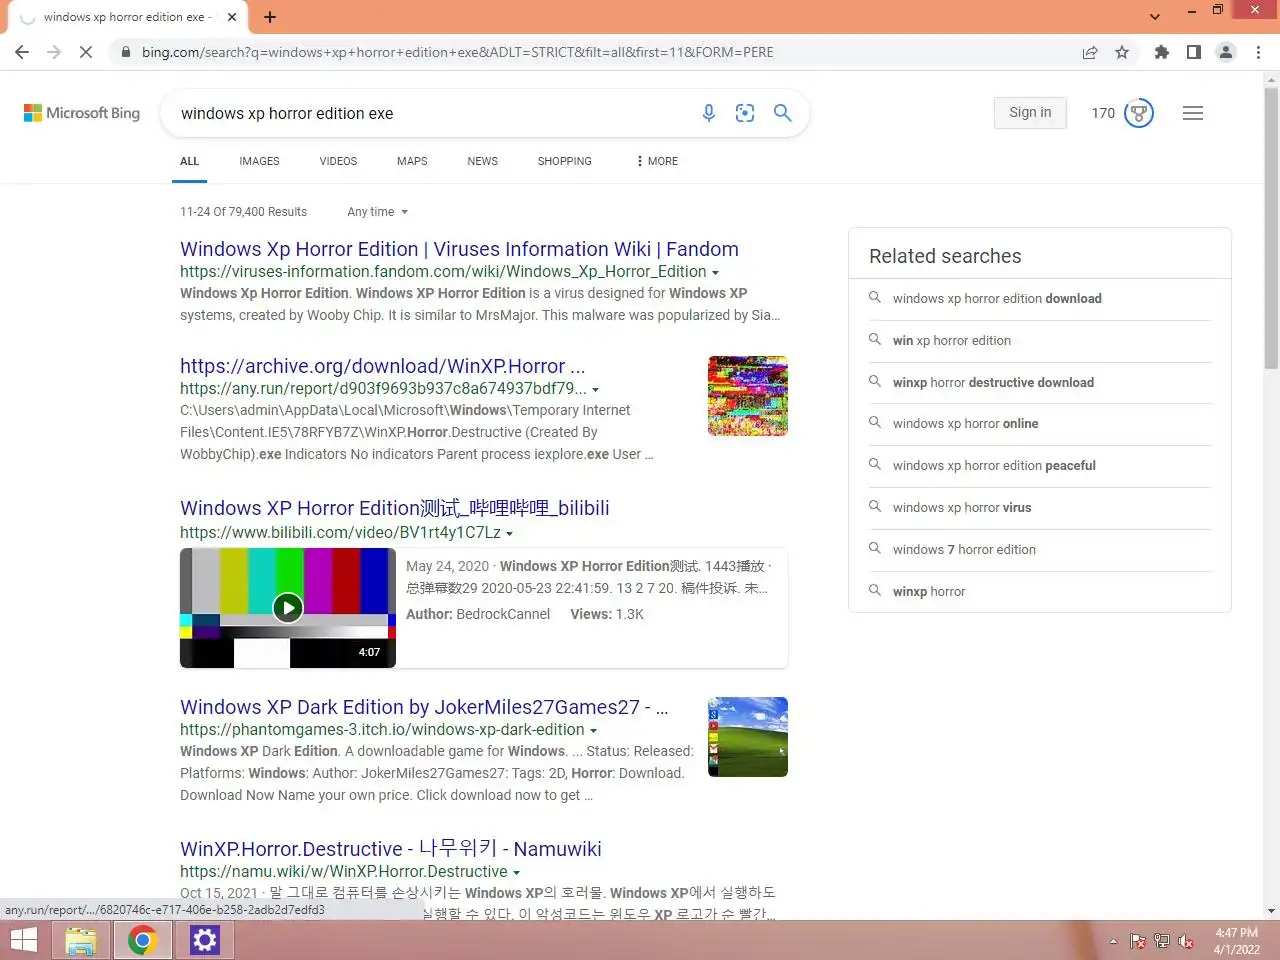Click the magnifier search button
This screenshot has height=960, width=1280.
pyautogui.click(x=783, y=113)
